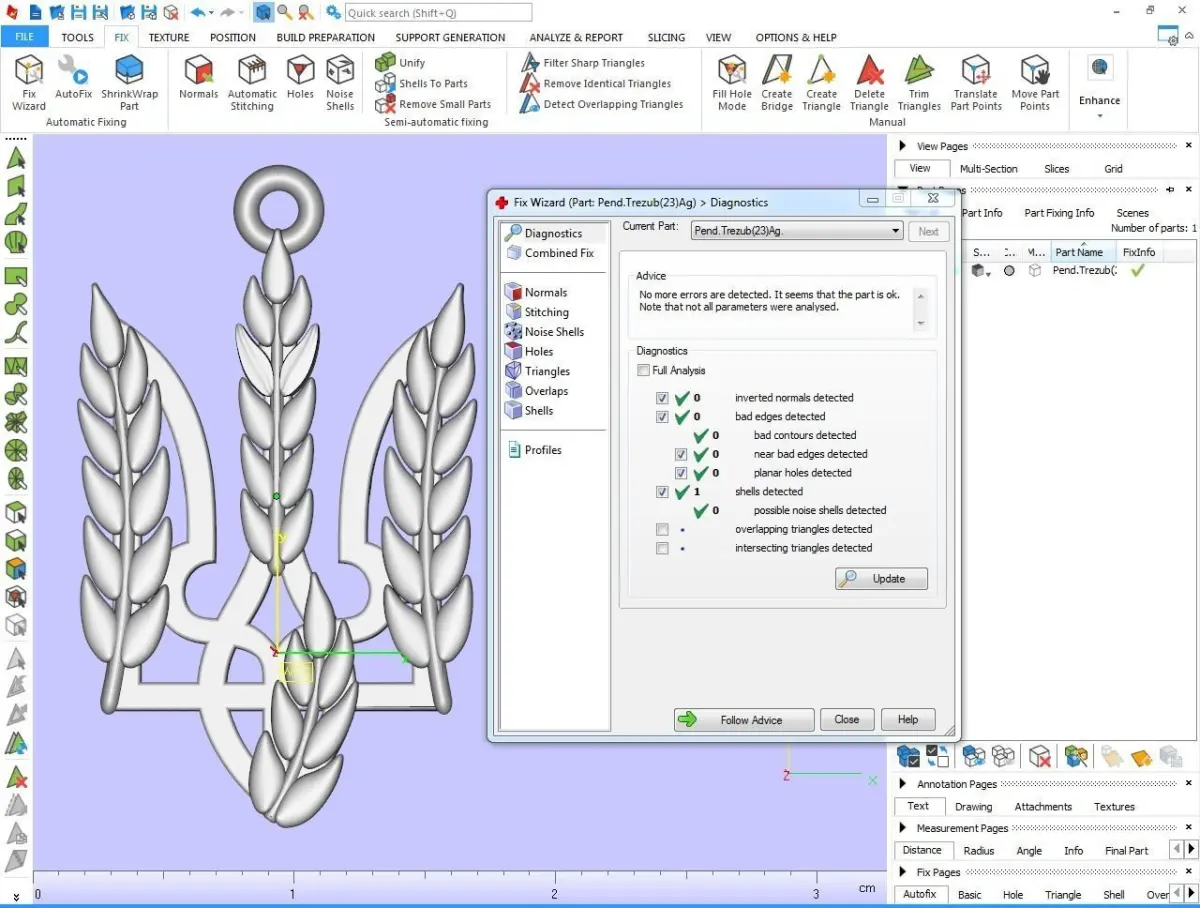The height and width of the screenshot is (908, 1200).
Task: Switch to the TOOLS ribbon tab
Action: coord(77,37)
